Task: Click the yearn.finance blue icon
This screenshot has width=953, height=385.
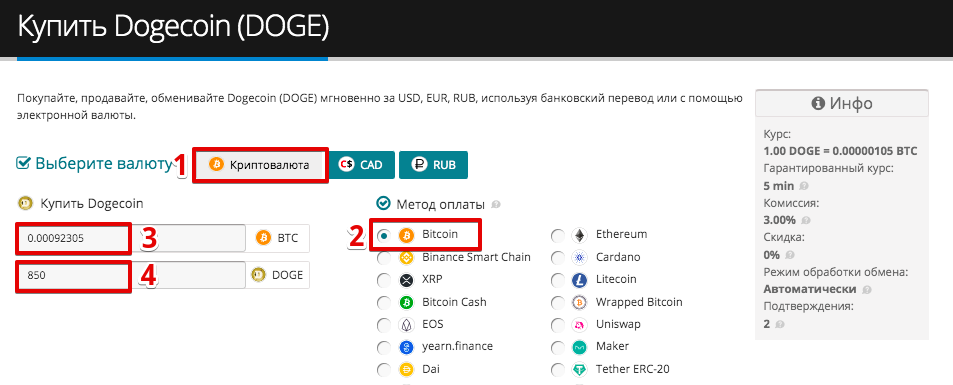Action: pos(406,348)
